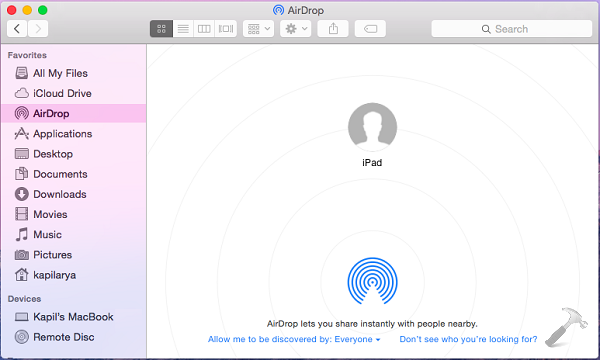Click the Share toolbar button
Image resolution: width=600 pixels, height=360 pixels.
click(333, 29)
